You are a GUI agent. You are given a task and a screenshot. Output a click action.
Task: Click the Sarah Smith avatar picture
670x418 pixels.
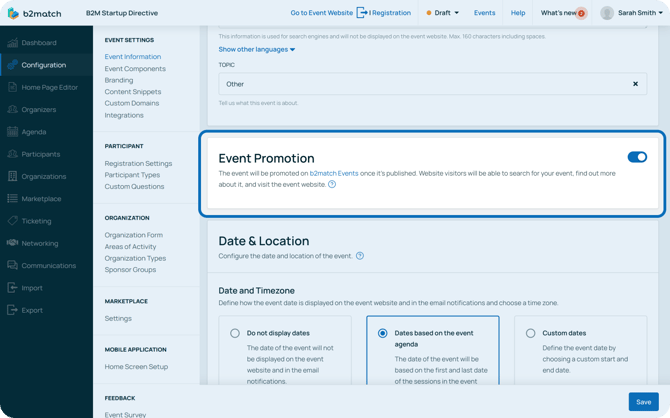(x=607, y=13)
